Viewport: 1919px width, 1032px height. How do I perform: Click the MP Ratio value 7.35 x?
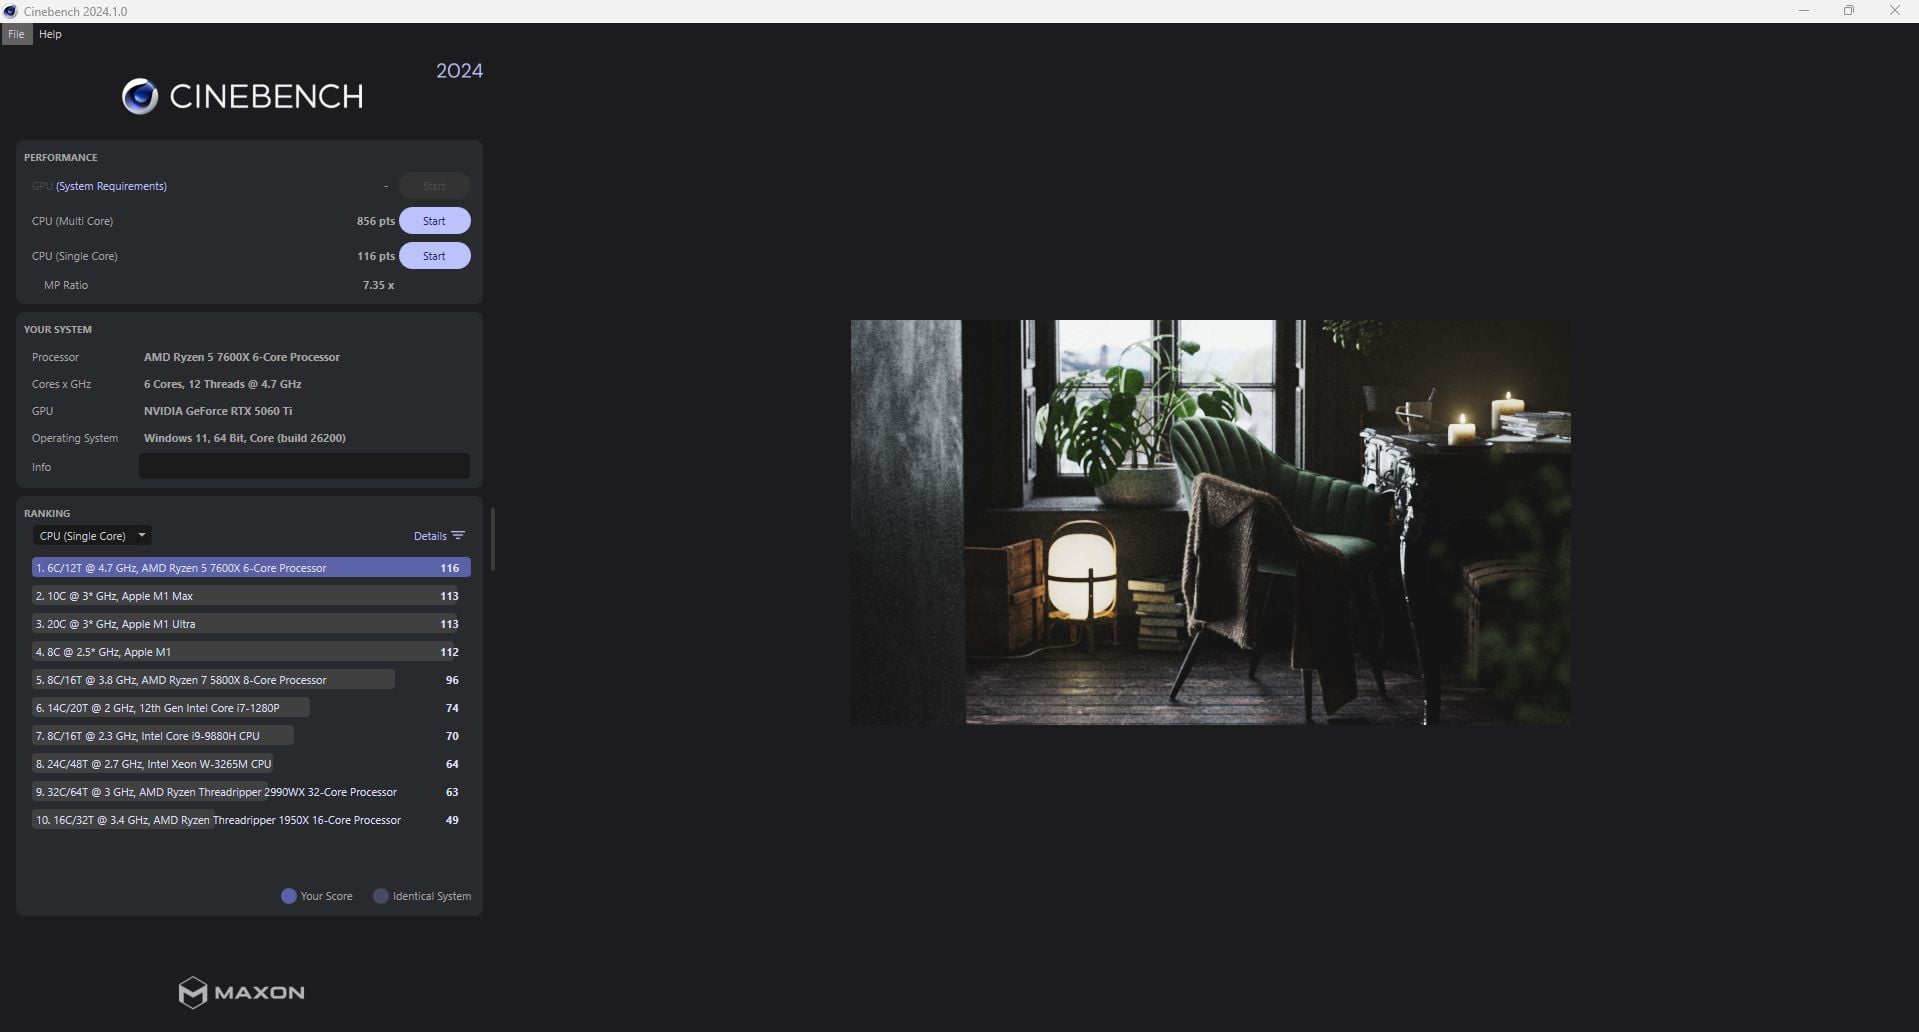point(378,285)
